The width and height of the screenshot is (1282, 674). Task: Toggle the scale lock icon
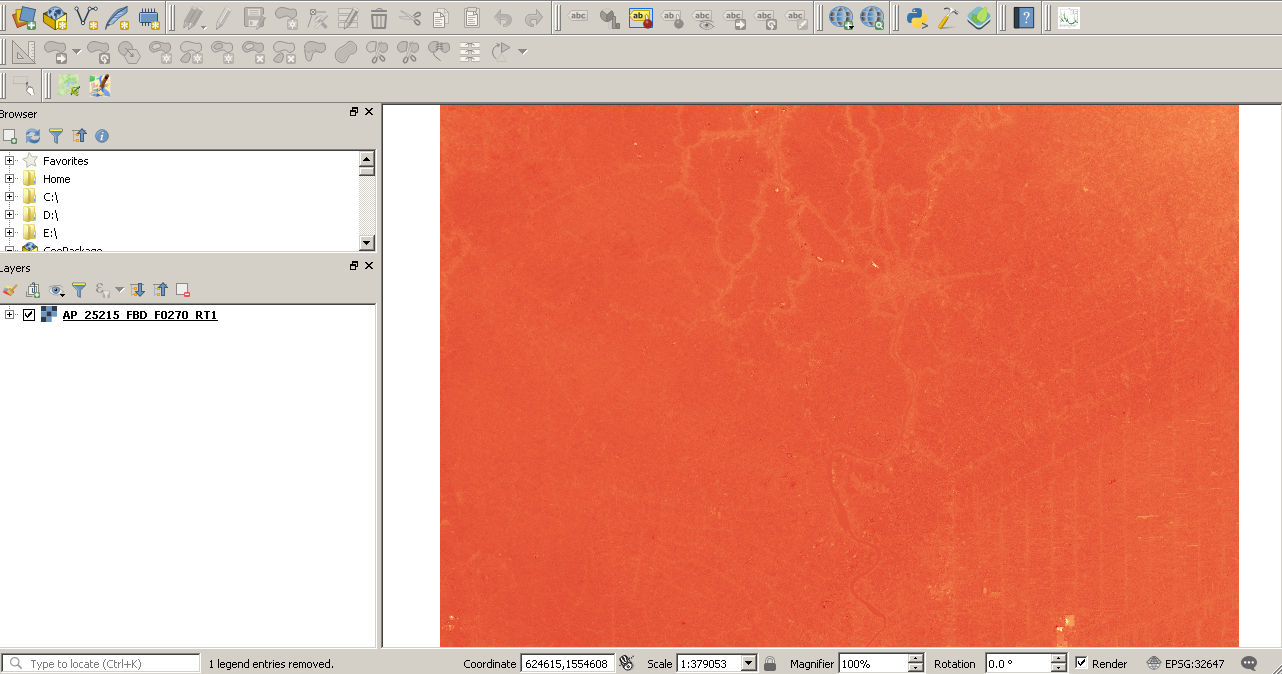click(770, 663)
